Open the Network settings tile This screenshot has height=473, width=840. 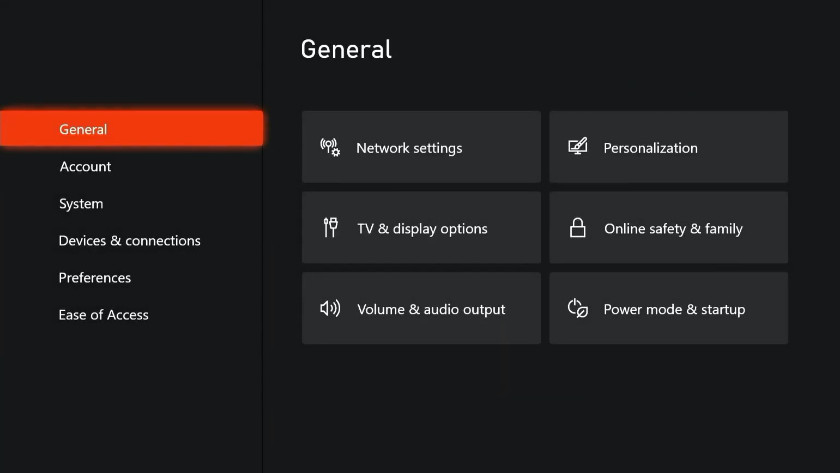tap(421, 147)
